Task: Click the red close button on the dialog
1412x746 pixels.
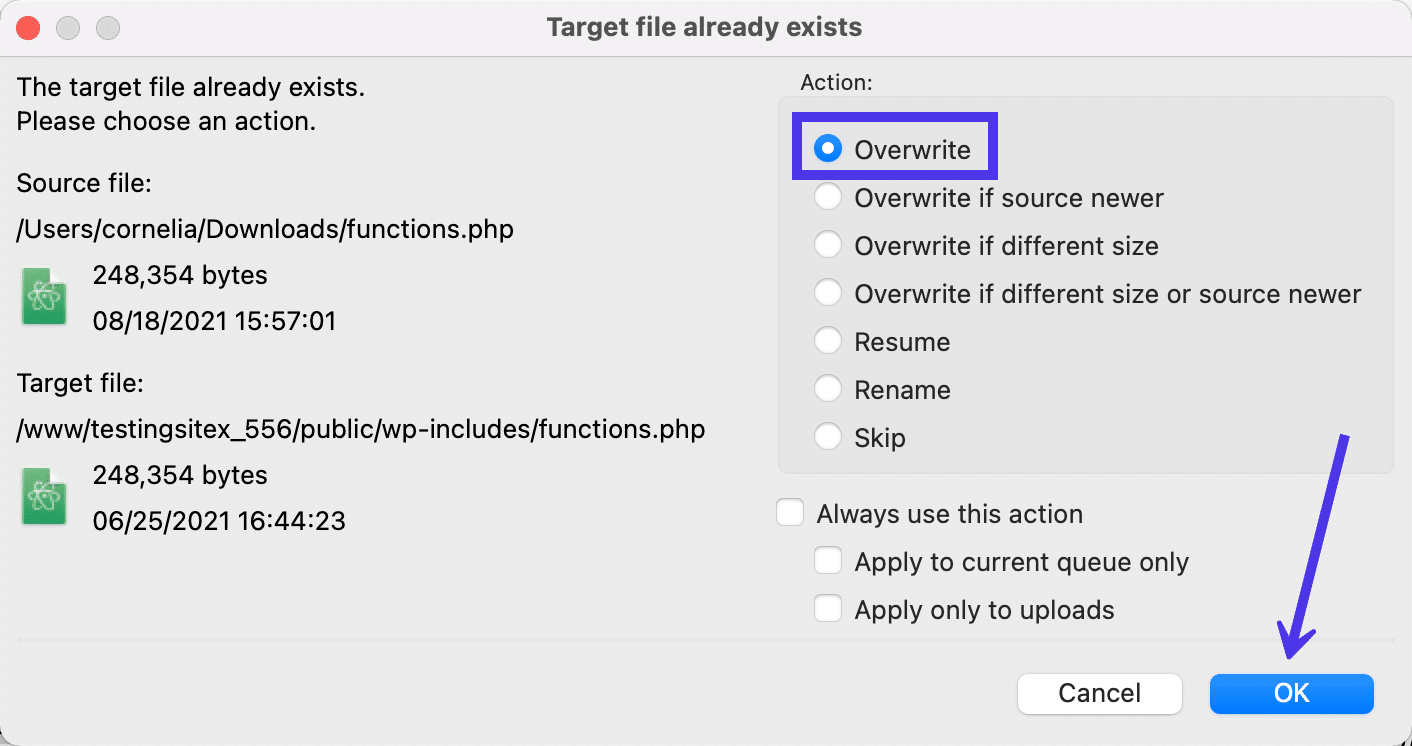Action: click(28, 27)
